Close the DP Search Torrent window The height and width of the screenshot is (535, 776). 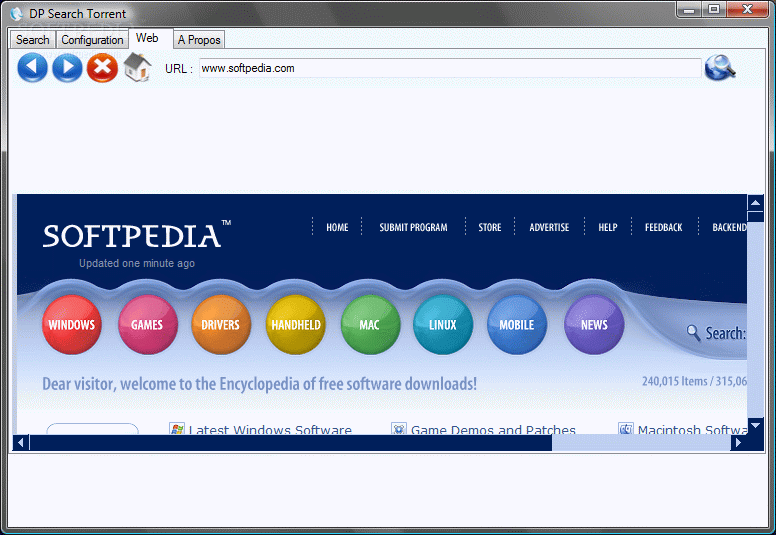tap(747, 9)
